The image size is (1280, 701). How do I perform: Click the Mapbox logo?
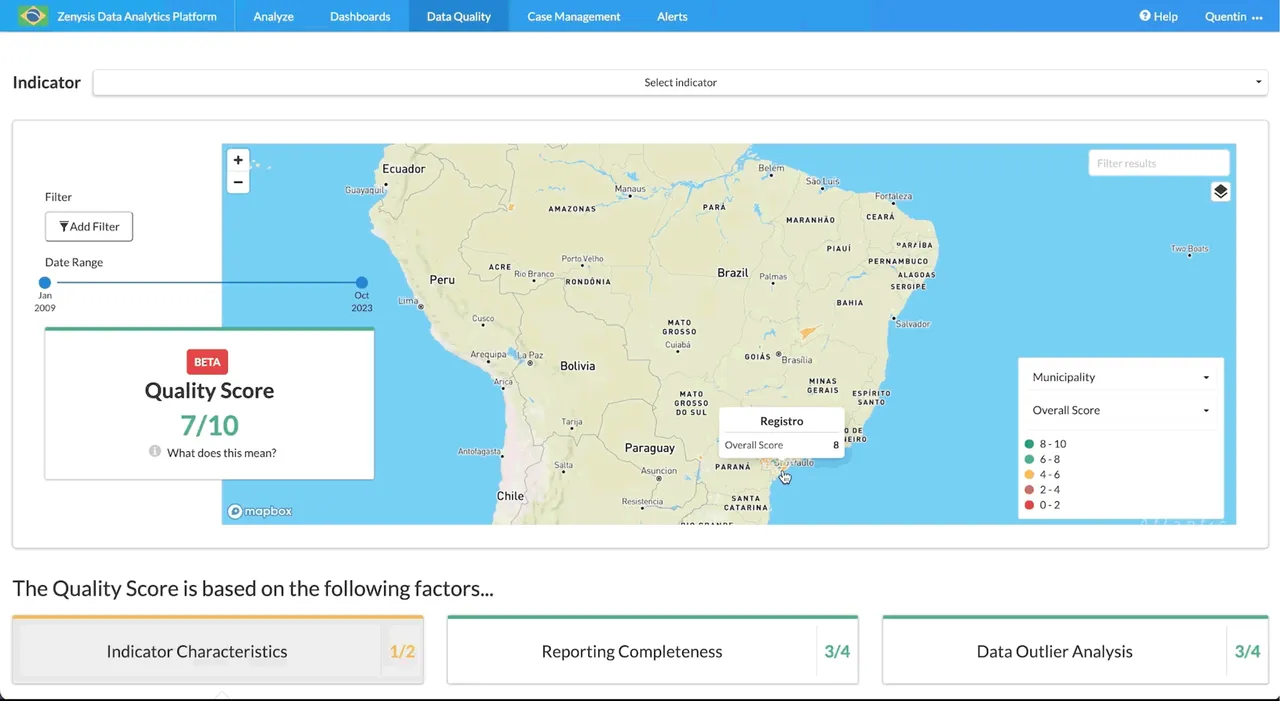click(260, 511)
